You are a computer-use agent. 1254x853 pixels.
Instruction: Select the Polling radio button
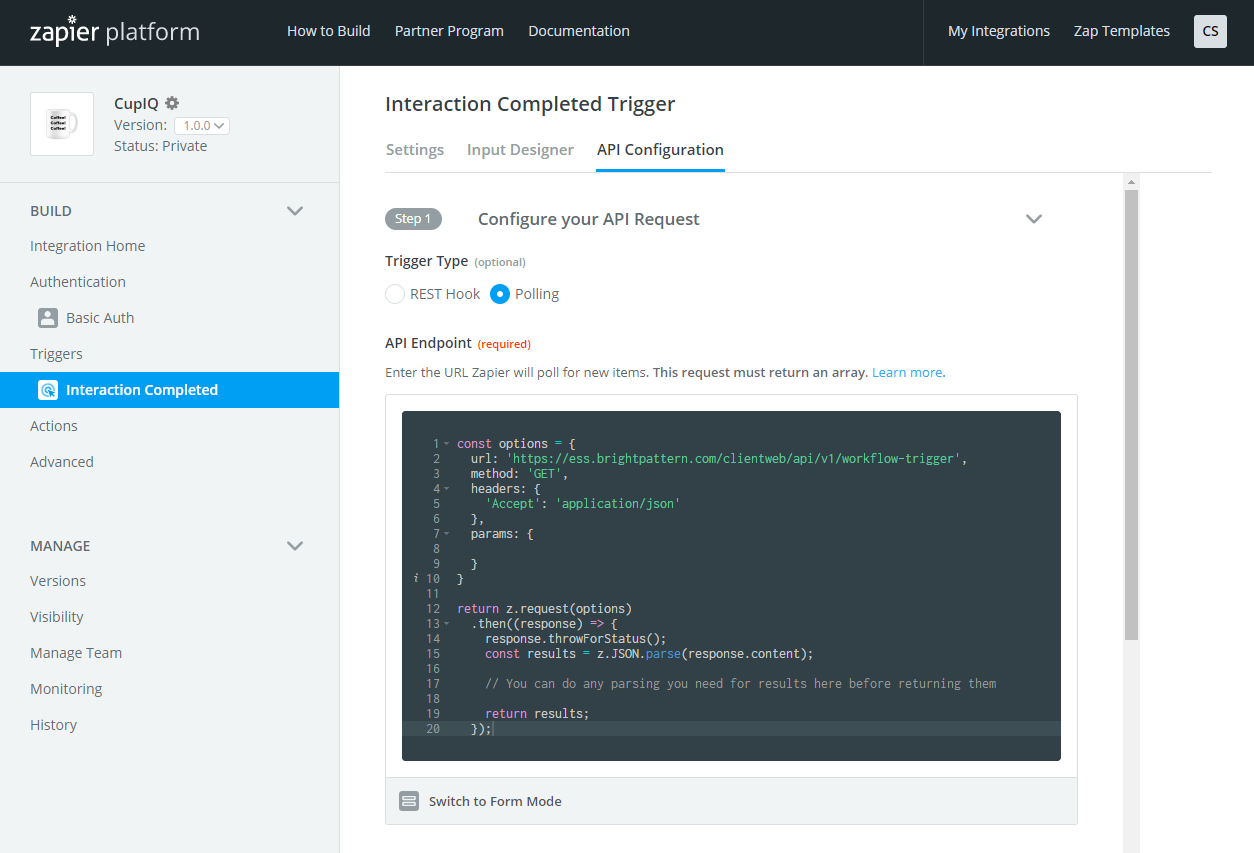point(500,294)
